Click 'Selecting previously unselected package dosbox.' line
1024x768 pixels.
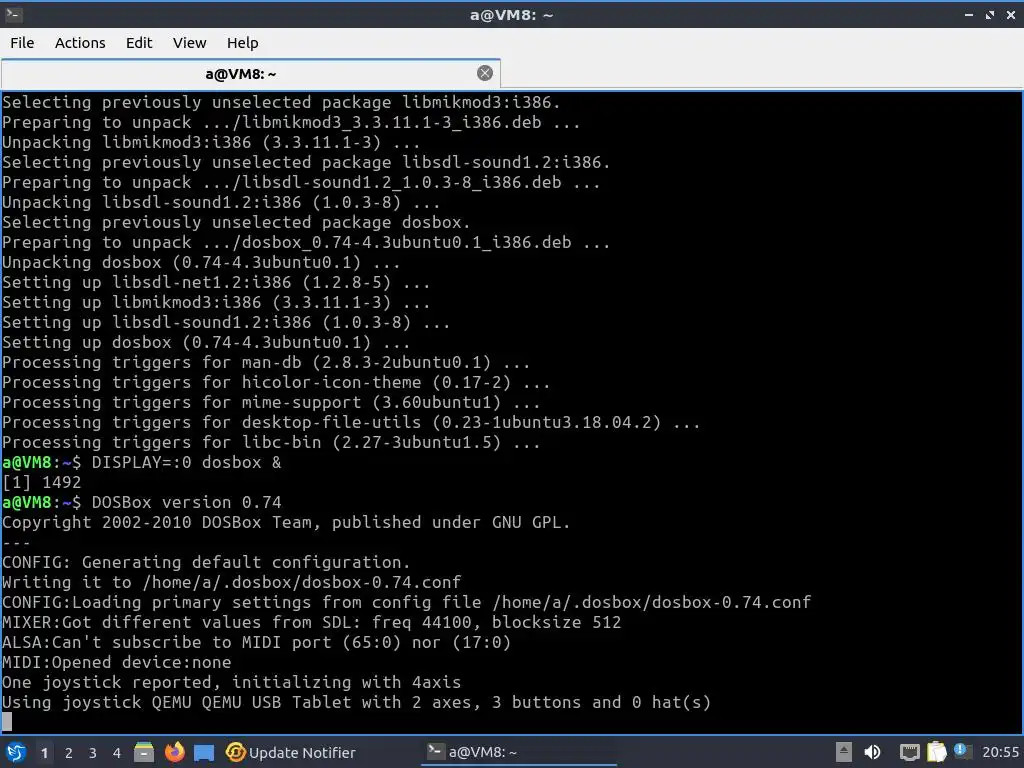click(x=236, y=223)
